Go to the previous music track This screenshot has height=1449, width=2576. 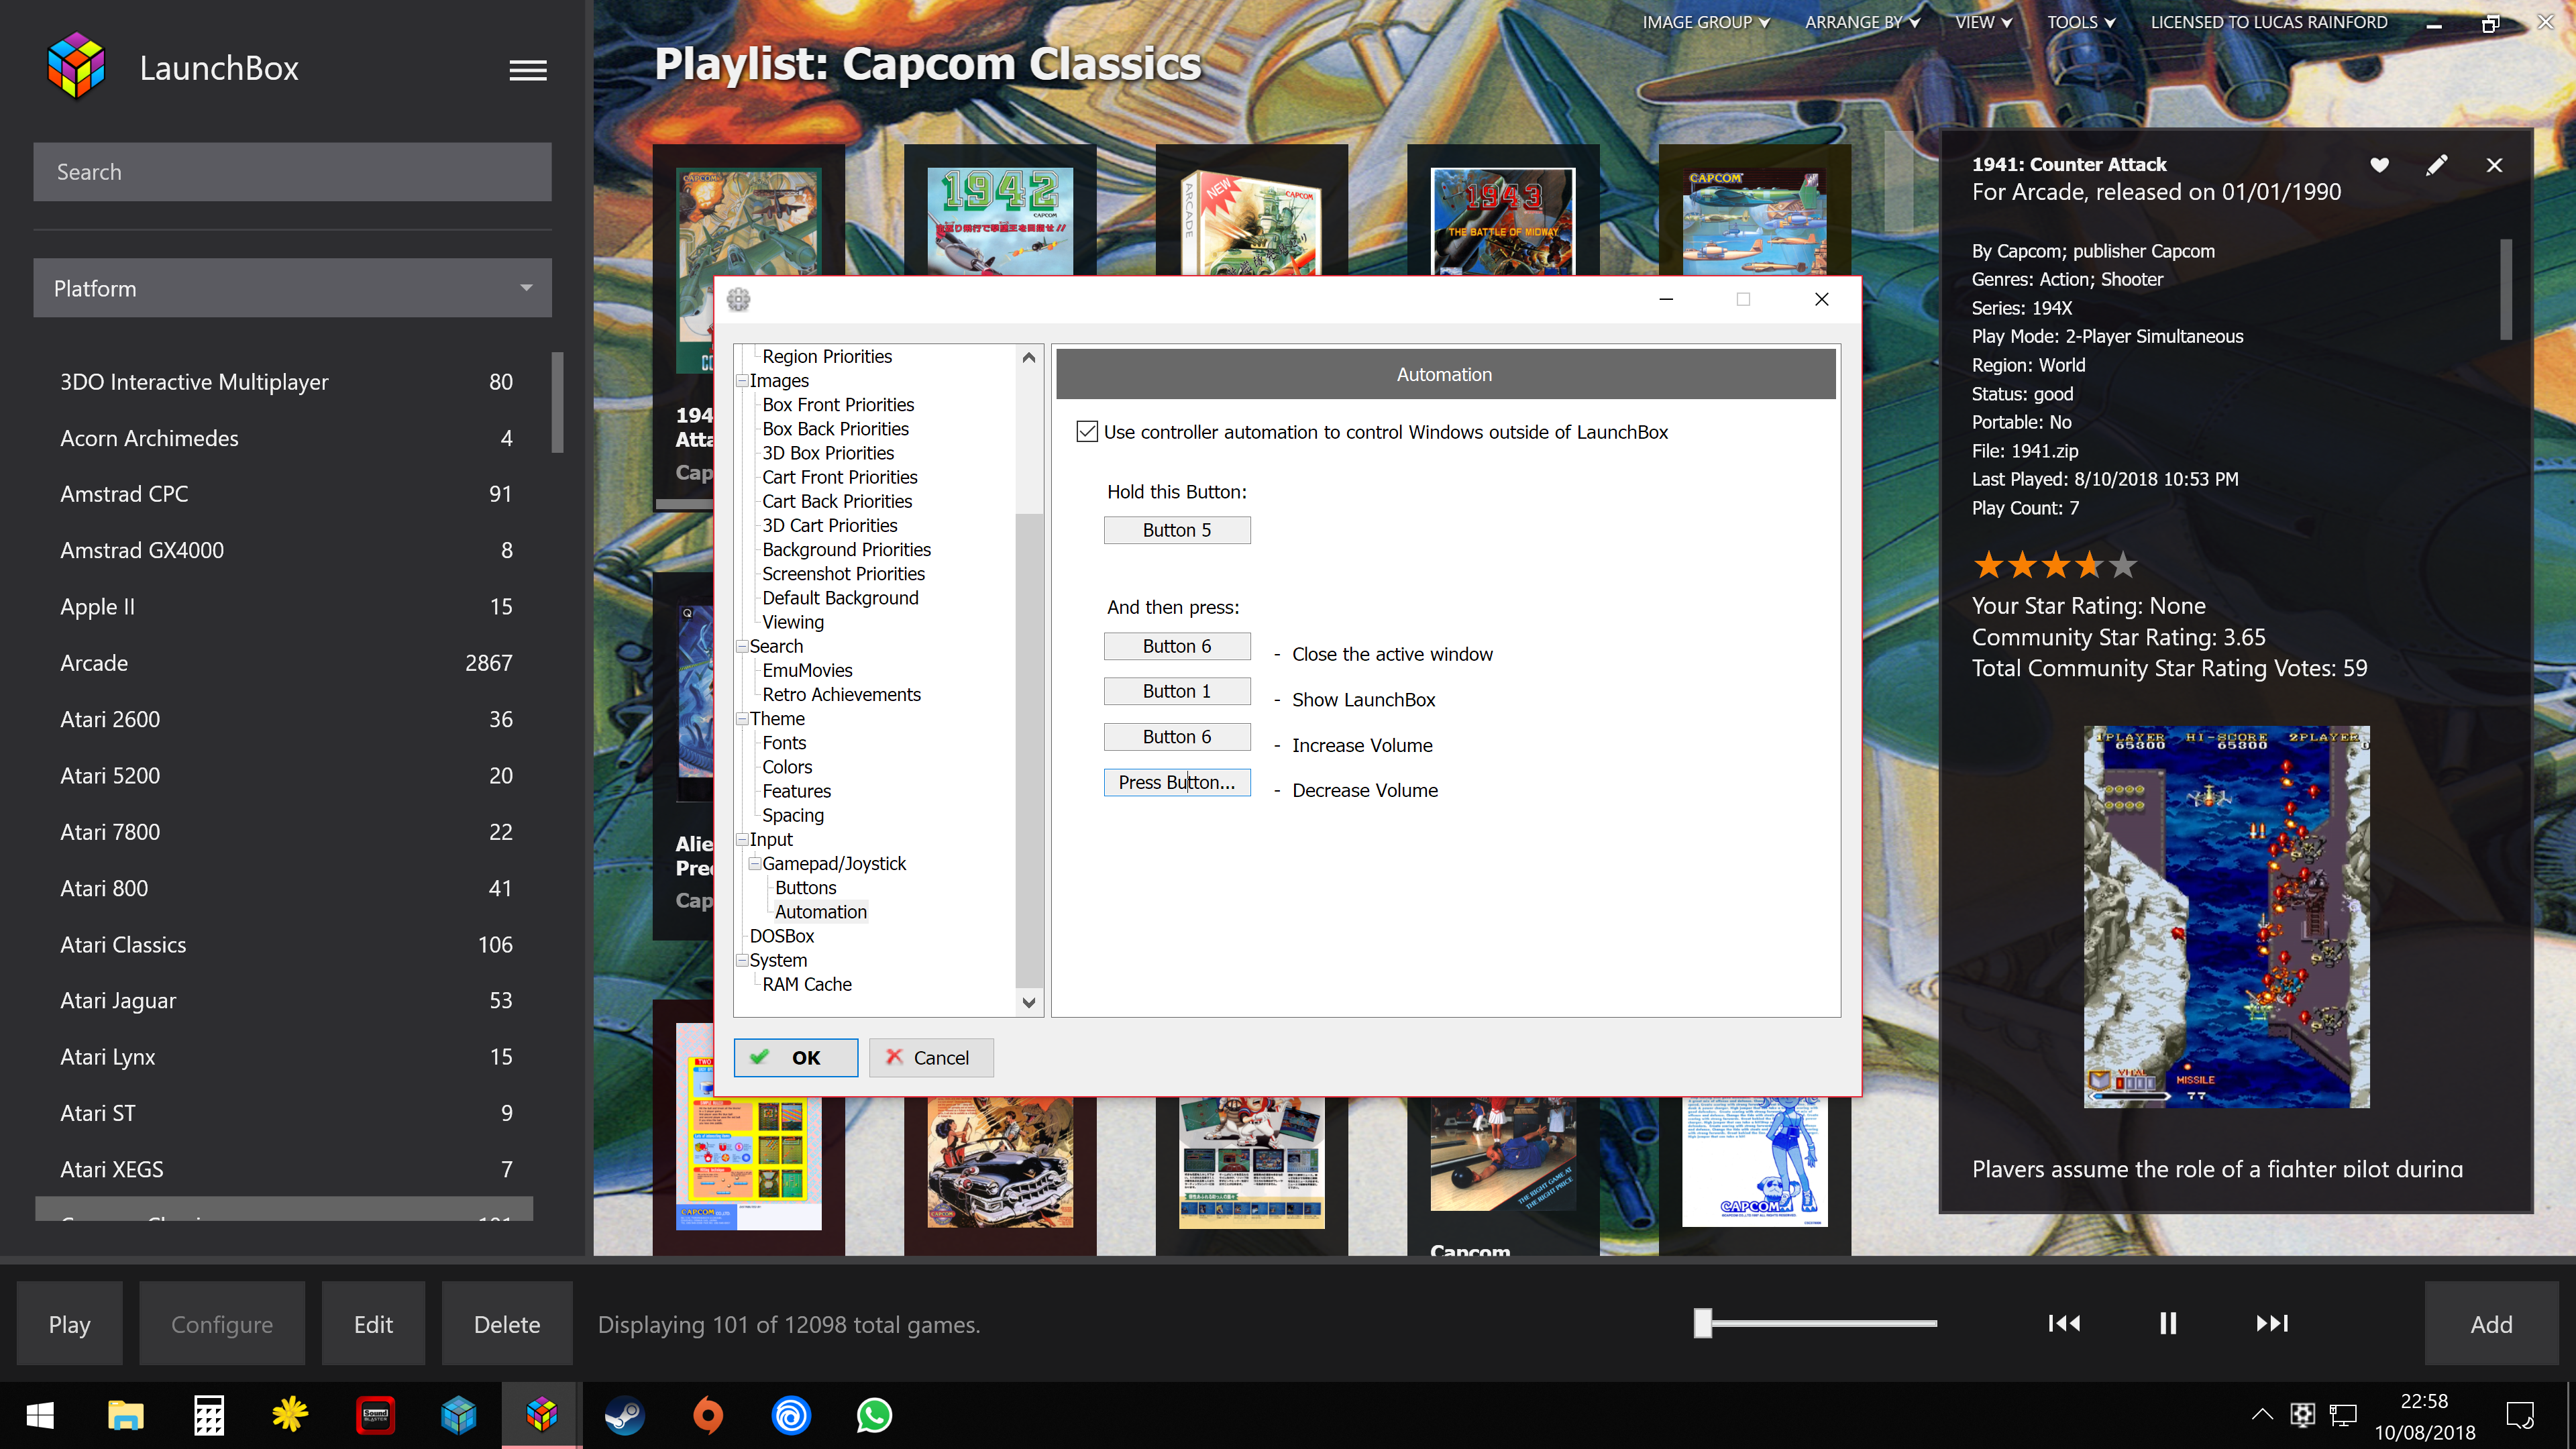click(x=2063, y=1323)
